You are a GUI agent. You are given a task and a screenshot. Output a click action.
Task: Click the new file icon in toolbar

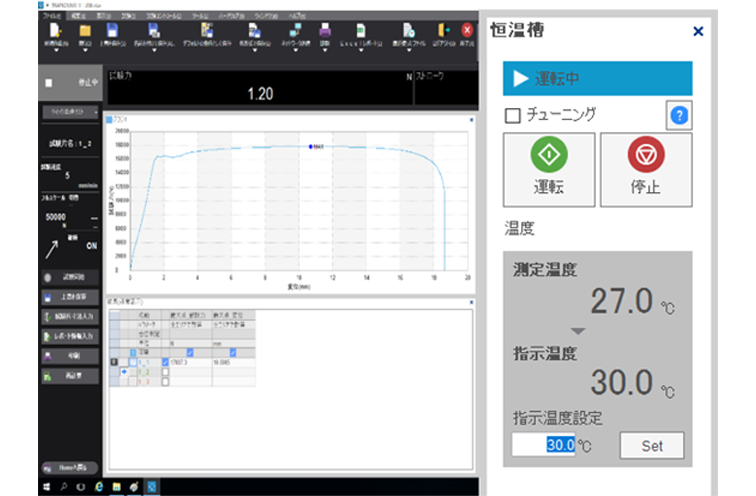pyautogui.click(x=55, y=31)
